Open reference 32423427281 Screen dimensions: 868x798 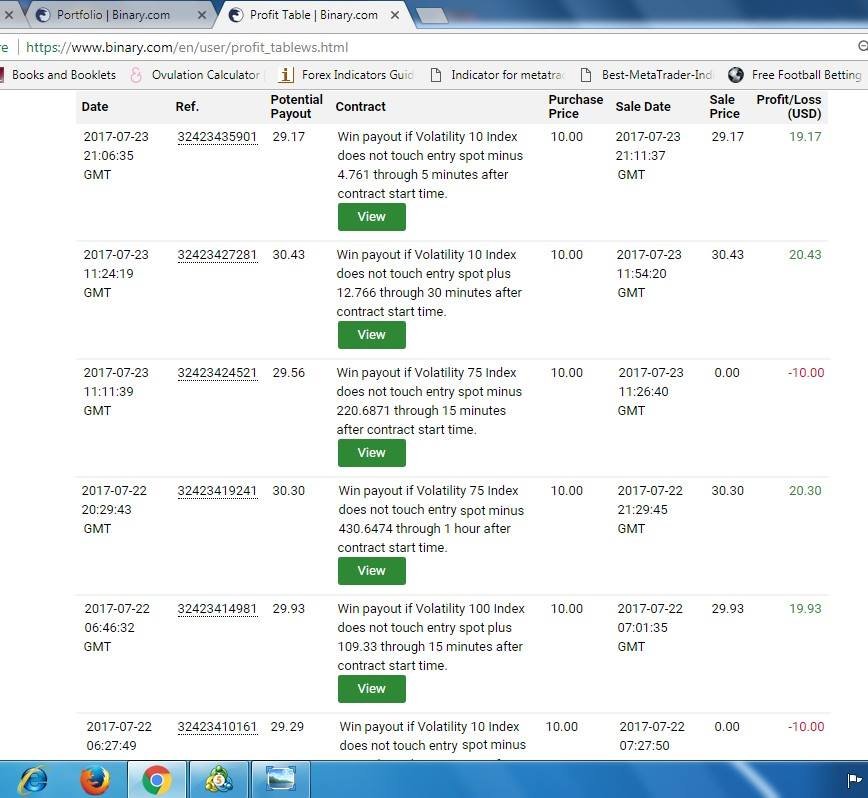[x=218, y=255]
